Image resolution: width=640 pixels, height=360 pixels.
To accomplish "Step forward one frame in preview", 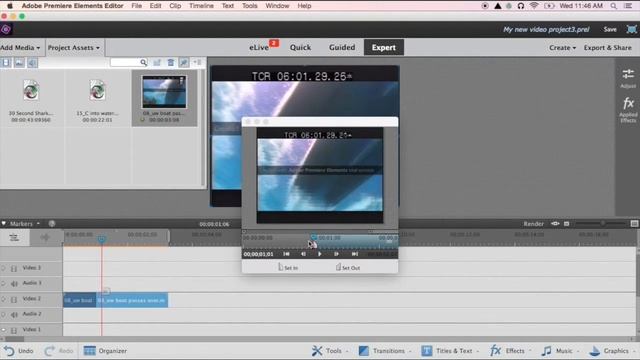I will 336,254.
